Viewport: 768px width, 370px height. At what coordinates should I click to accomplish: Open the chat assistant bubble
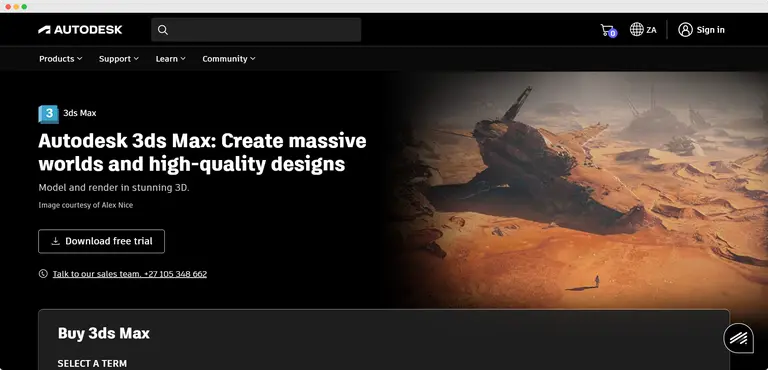click(x=739, y=338)
